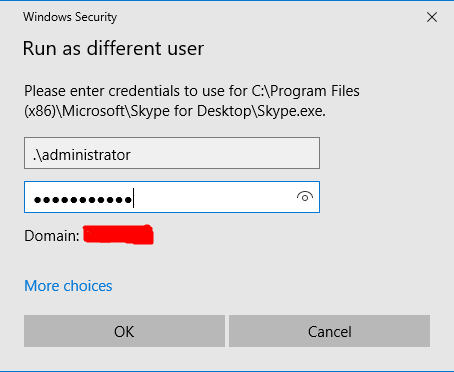454x372 pixels.
Task: Expand the More choices link
Action: 68,286
